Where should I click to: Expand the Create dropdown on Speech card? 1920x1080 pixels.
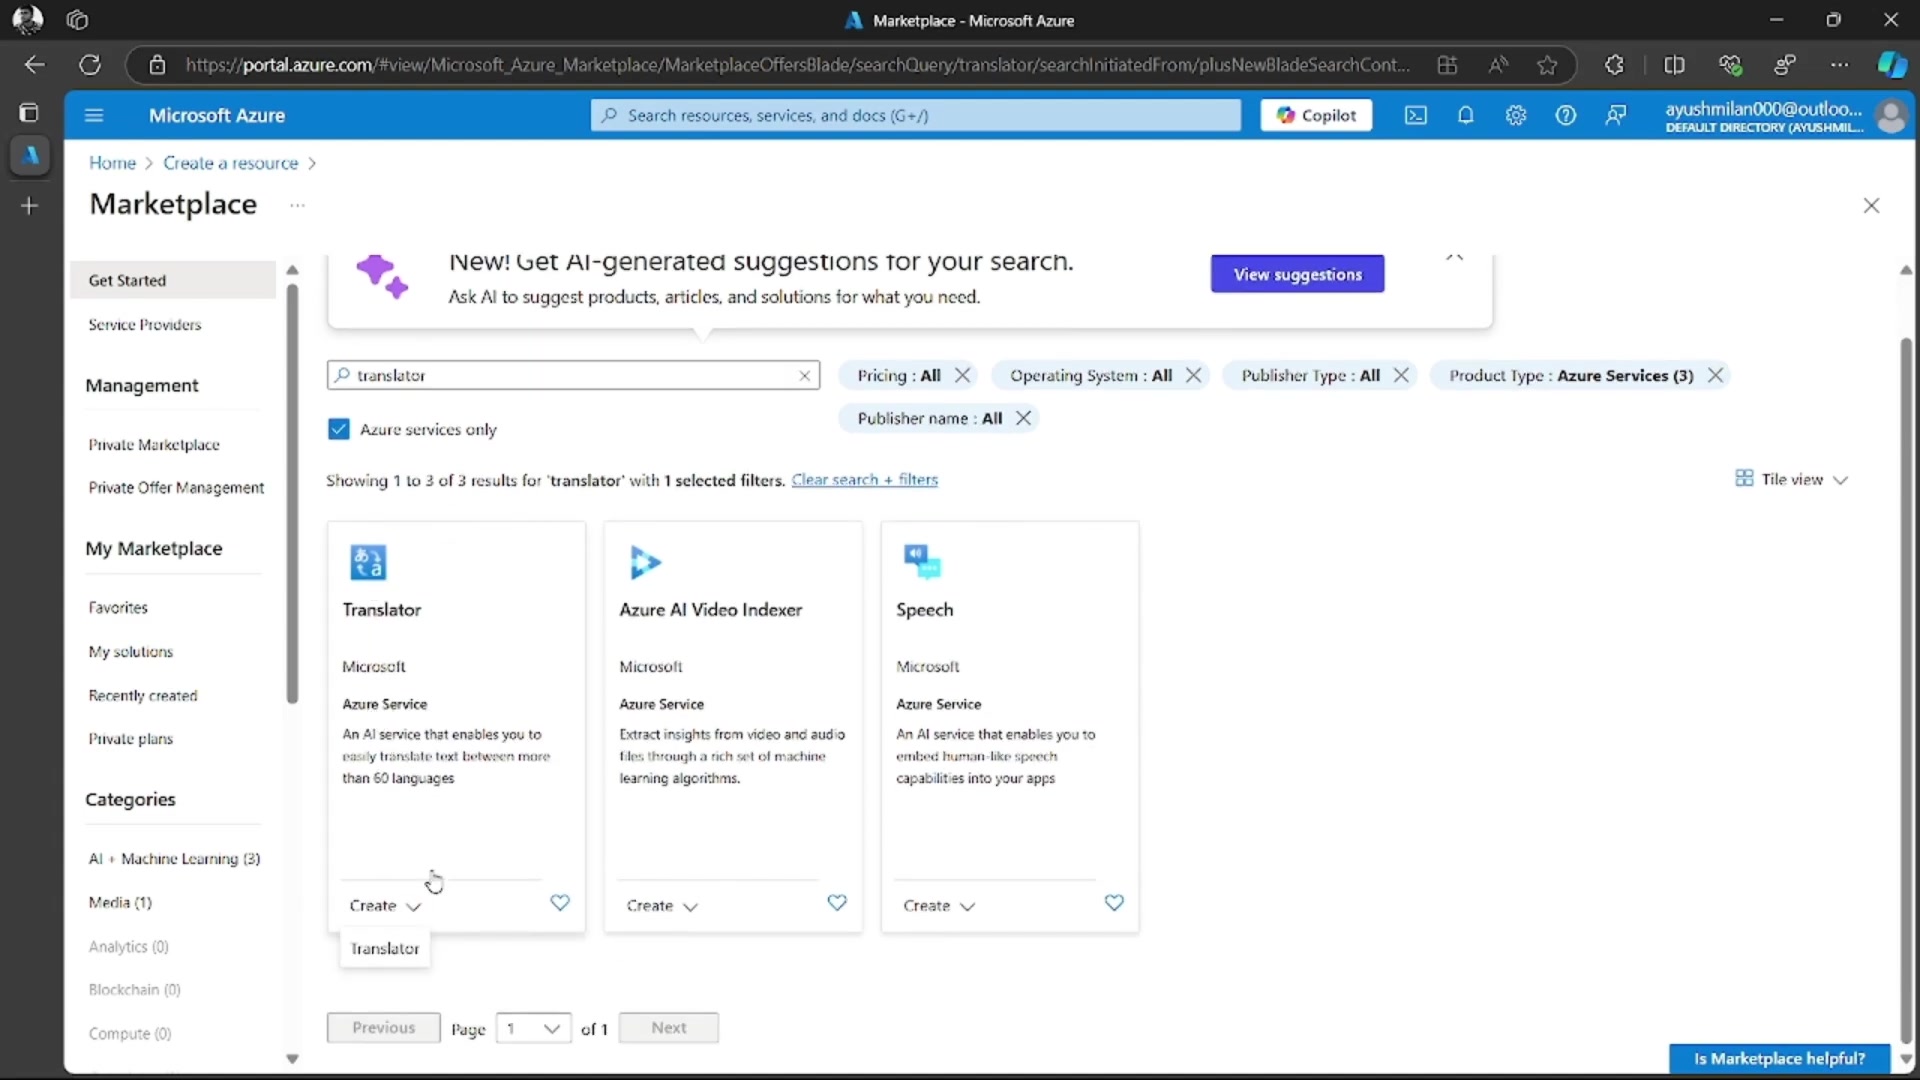point(938,906)
